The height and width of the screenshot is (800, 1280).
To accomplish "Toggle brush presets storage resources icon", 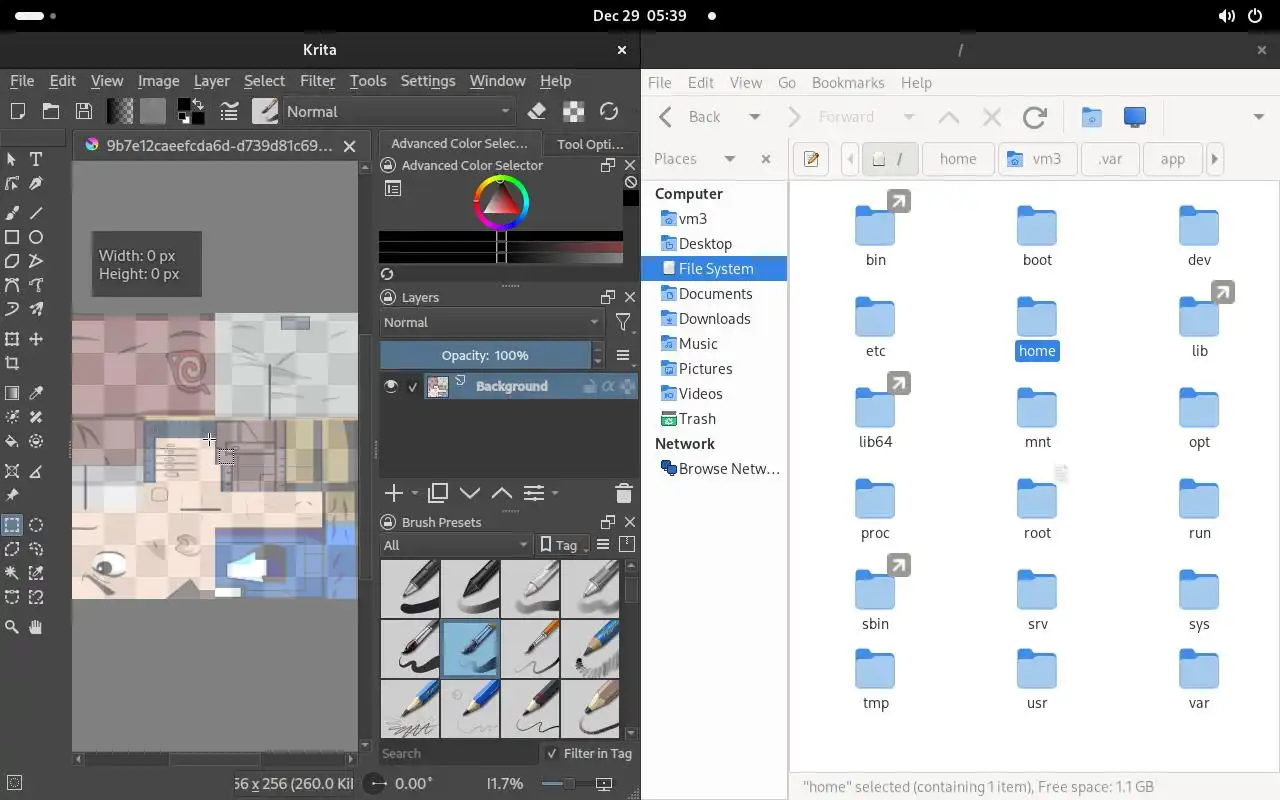I will point(627,544).
